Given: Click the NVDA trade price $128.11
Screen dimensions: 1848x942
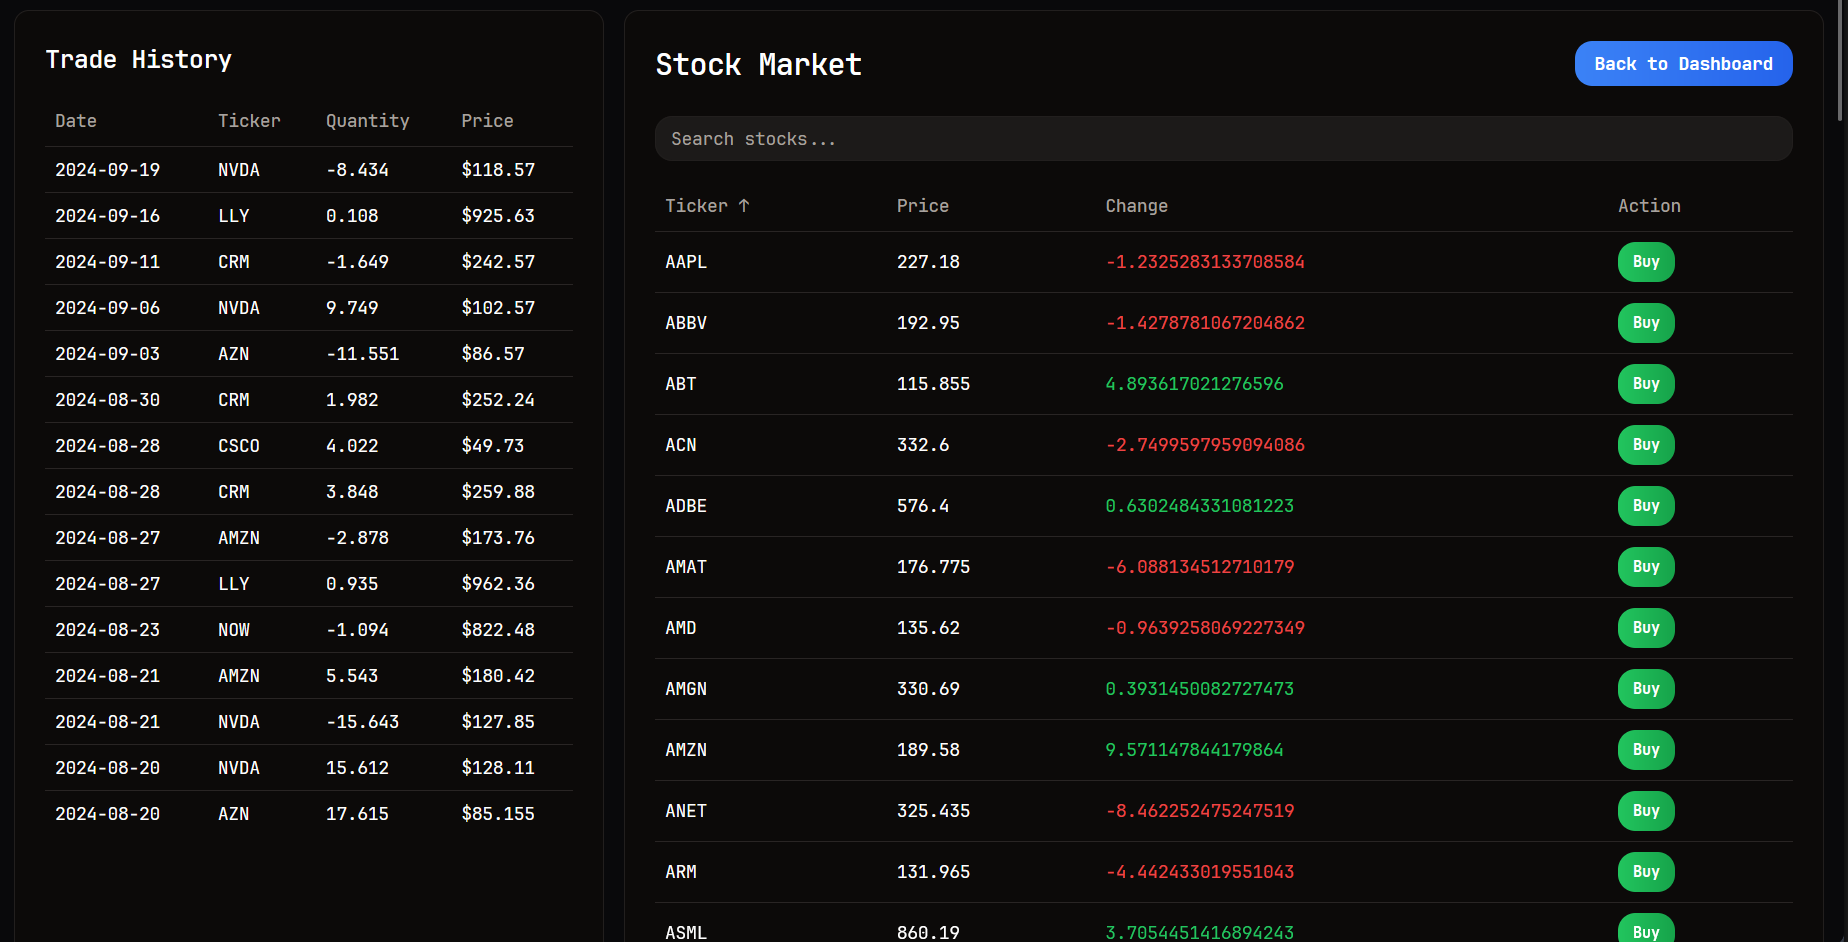Looking at the screenshot, I should click(498, 768).
